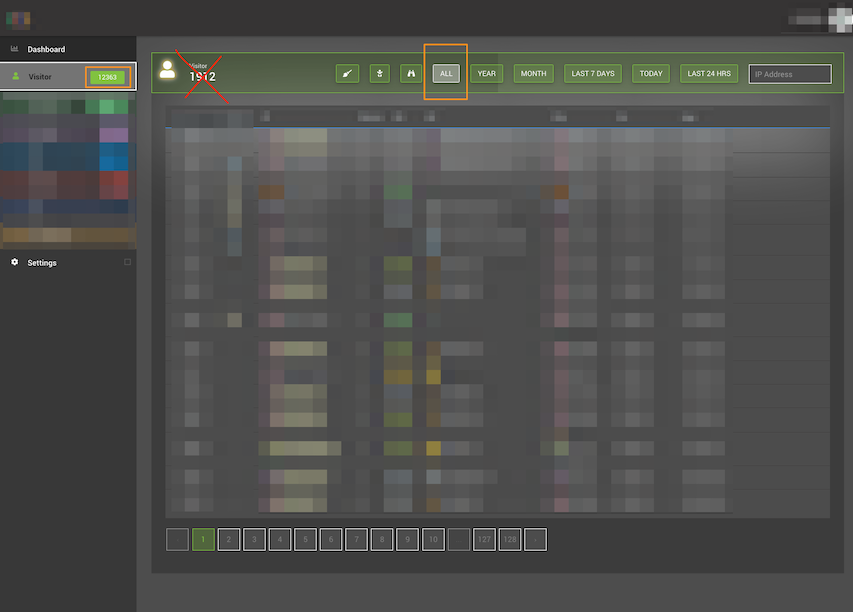Open the Settings menu item
Screen dimensions: 853x612
point(68,262)
